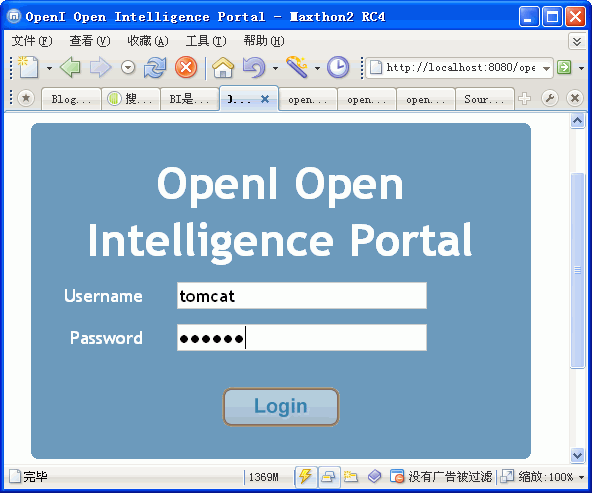Open the zoom 100% dropdown
Viewport: 592px width, 493px height.
pyautogui.click(x=581, y=477)
